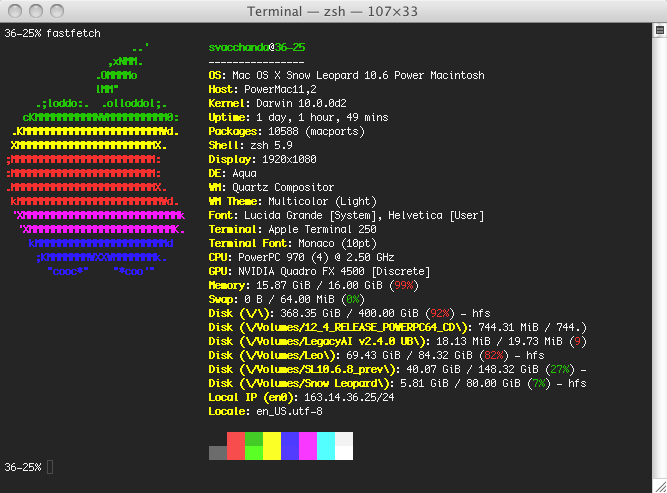Click the WM value 'Quartz Compositor'
The width and height of the screenshot is (667, 493).
(283, 187)
